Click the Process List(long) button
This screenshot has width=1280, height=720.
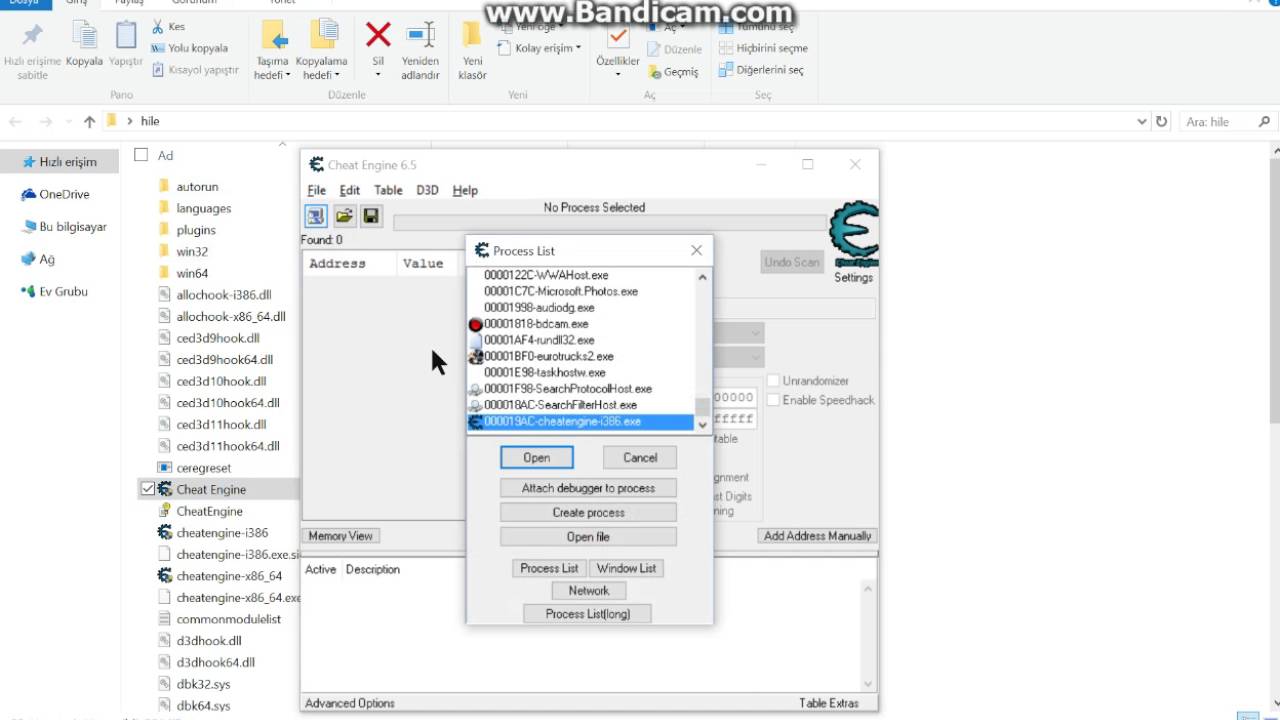click(588, 614)
